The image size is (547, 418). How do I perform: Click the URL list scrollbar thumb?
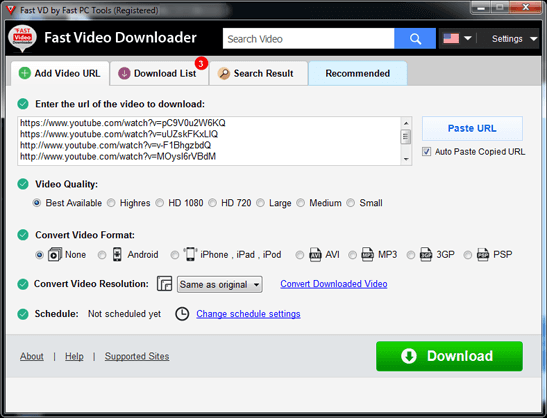click(x=406, y=136)
